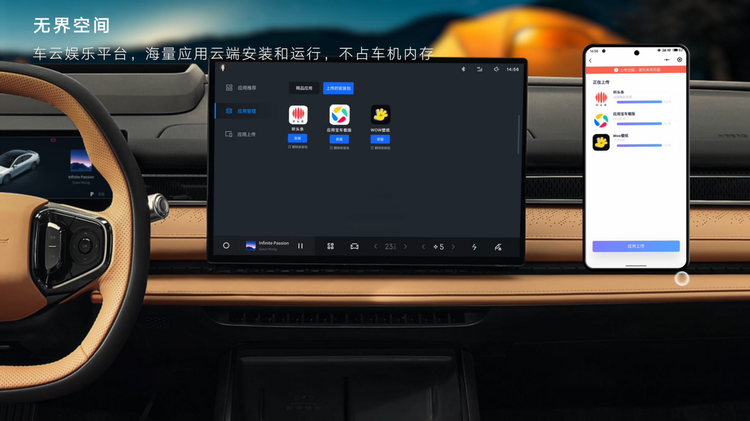Open 应用推荐 in the car screen sidebar
Screen dimensions: 750x421
[244, 88]
